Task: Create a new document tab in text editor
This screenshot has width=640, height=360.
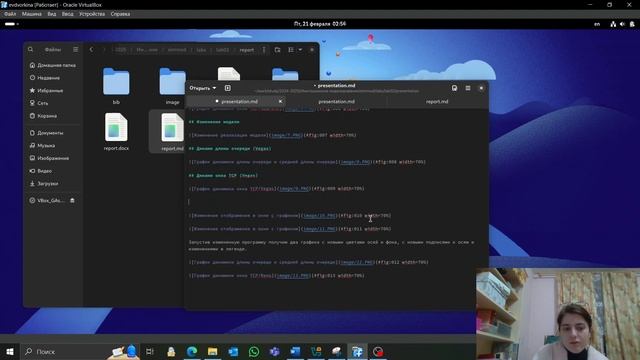Action: coord(228,88)
